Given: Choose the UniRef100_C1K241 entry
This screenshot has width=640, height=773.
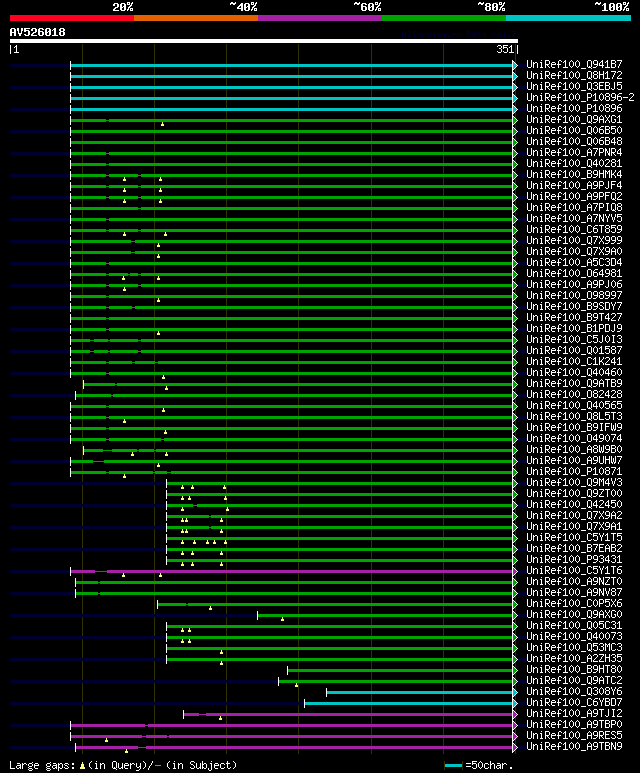Looking at the screenshot, I should pyautogui.click(x=574, y=361).
